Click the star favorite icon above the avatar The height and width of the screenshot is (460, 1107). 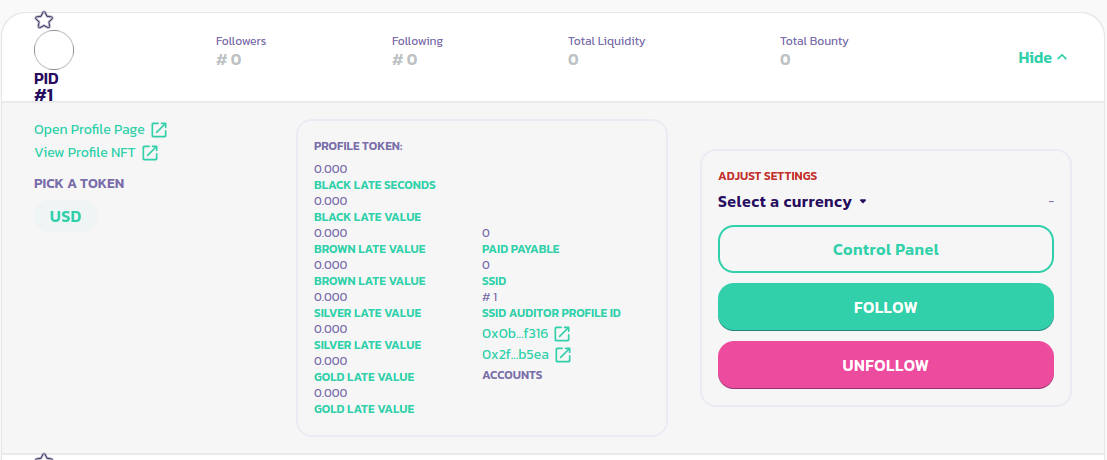44,19
